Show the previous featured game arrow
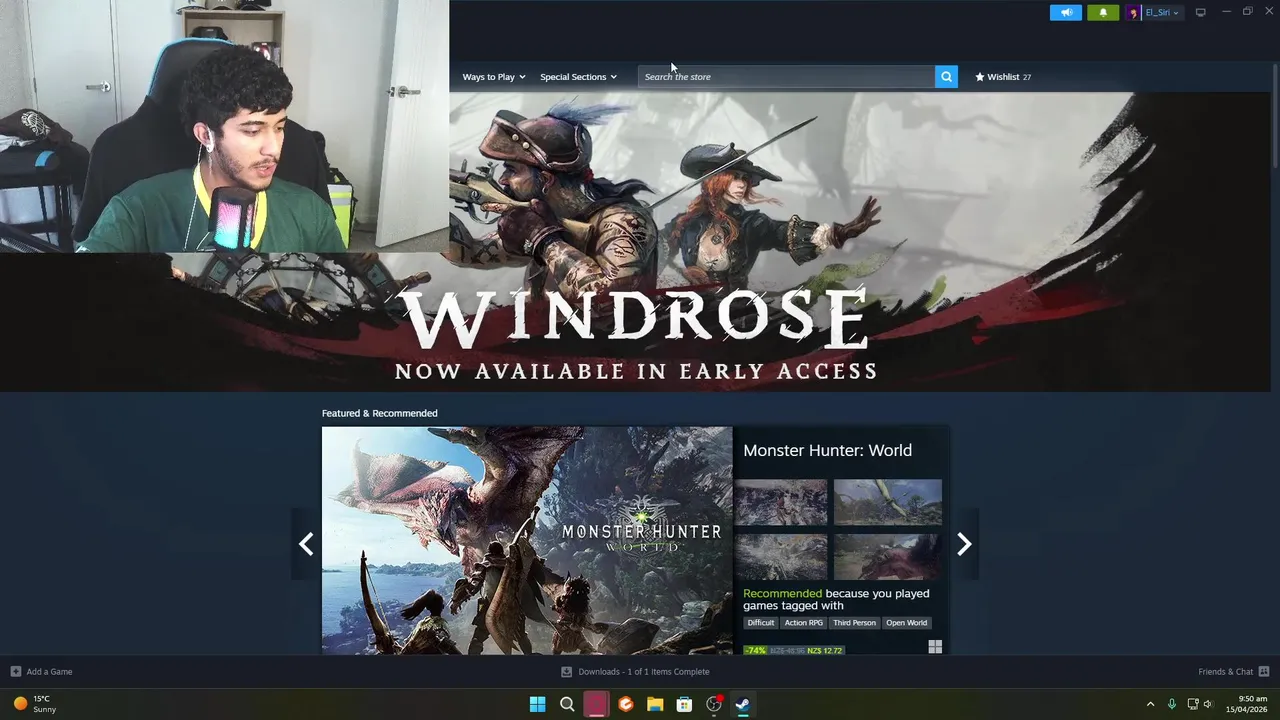 coord(306,544)
